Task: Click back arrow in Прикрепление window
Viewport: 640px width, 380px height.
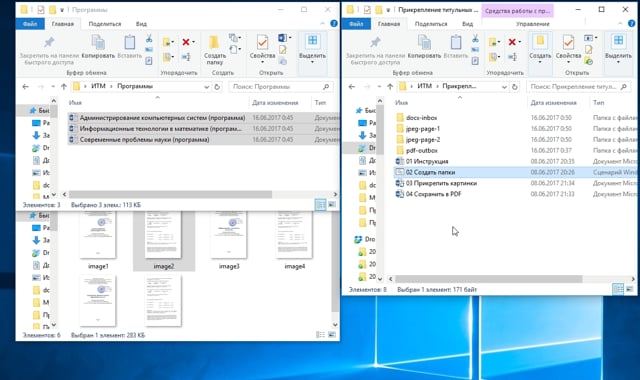Action: click(x=351, y=87)
